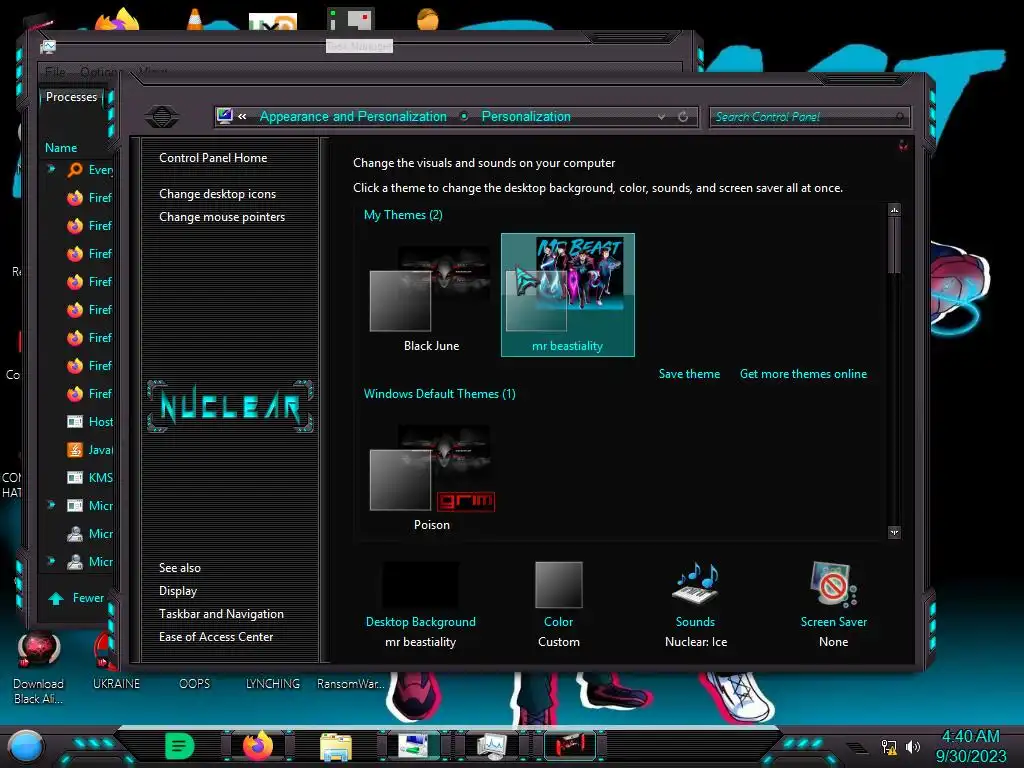Select the UKRAINE desktop item label
The height and width of the screenshot is (768, 1024).
pos(116,684)
